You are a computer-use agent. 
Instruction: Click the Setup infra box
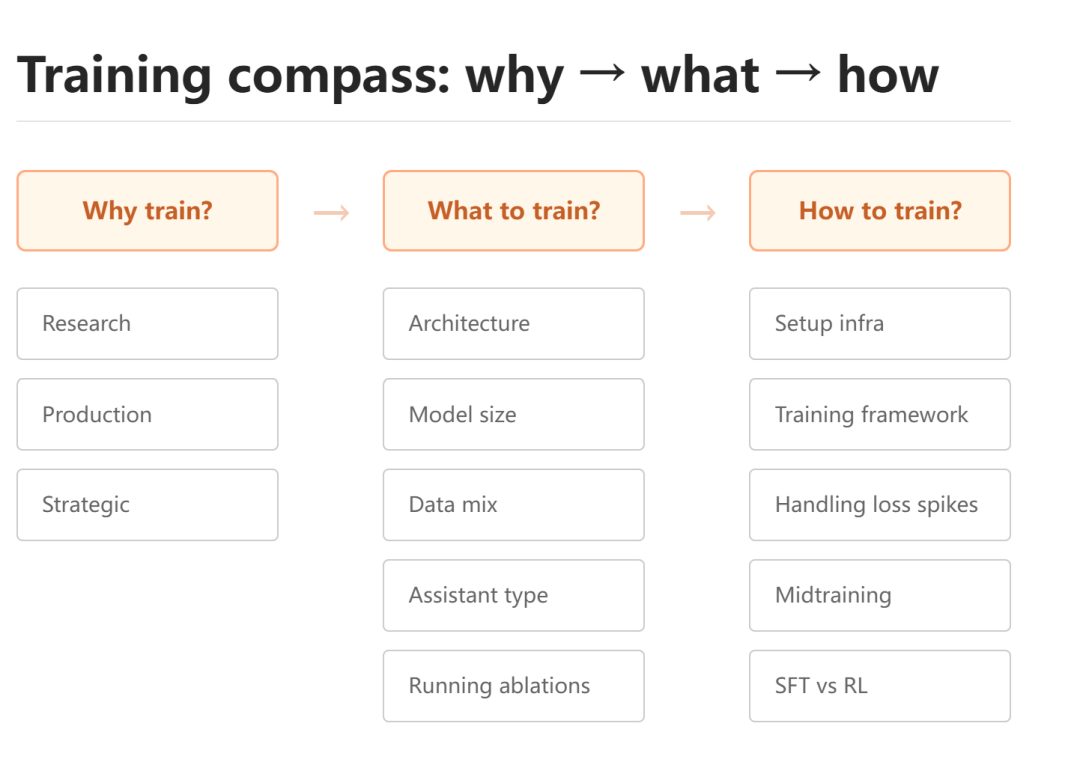(x=879, y=324)
